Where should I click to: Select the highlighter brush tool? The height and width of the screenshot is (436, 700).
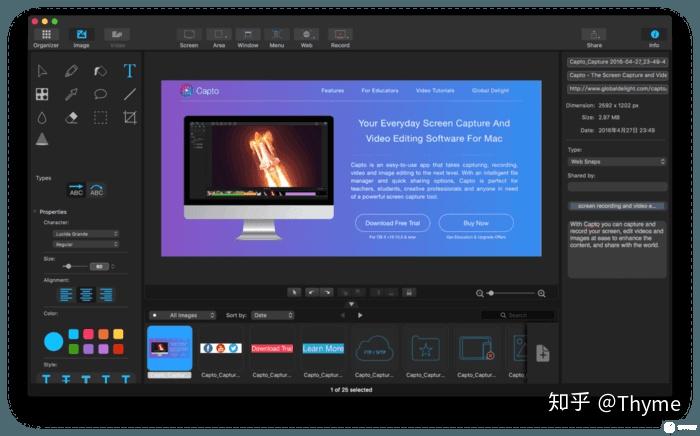100,71
